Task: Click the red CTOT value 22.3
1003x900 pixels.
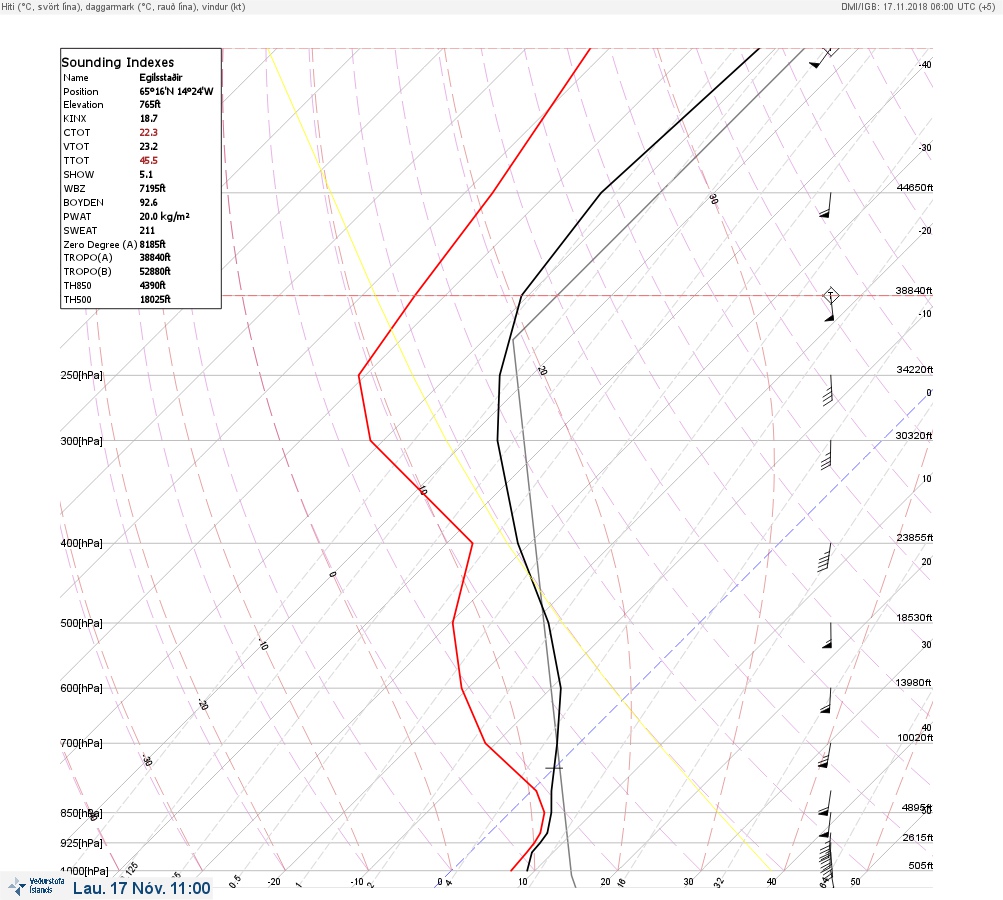Action: click(148, 132)
